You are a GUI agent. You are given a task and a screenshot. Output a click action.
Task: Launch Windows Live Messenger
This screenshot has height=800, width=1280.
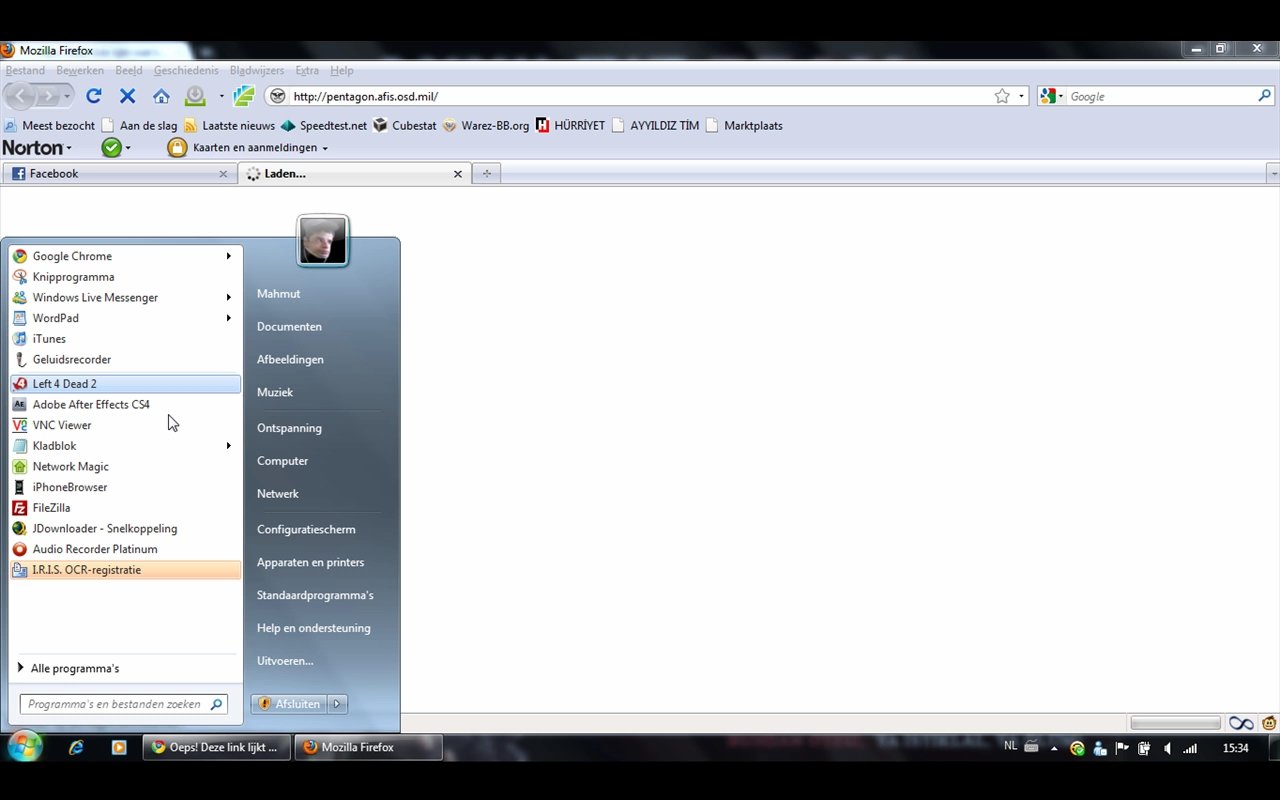tap(125, 297)
